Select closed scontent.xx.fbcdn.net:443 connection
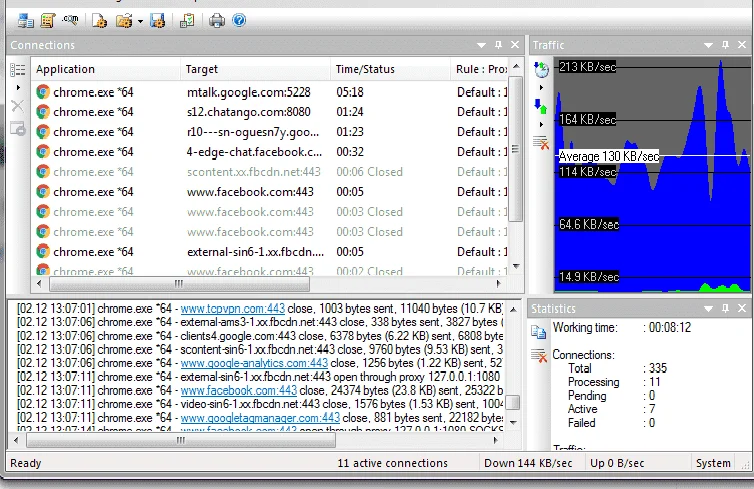The height and width of the screenshot is (489, 754). [270, 172]
